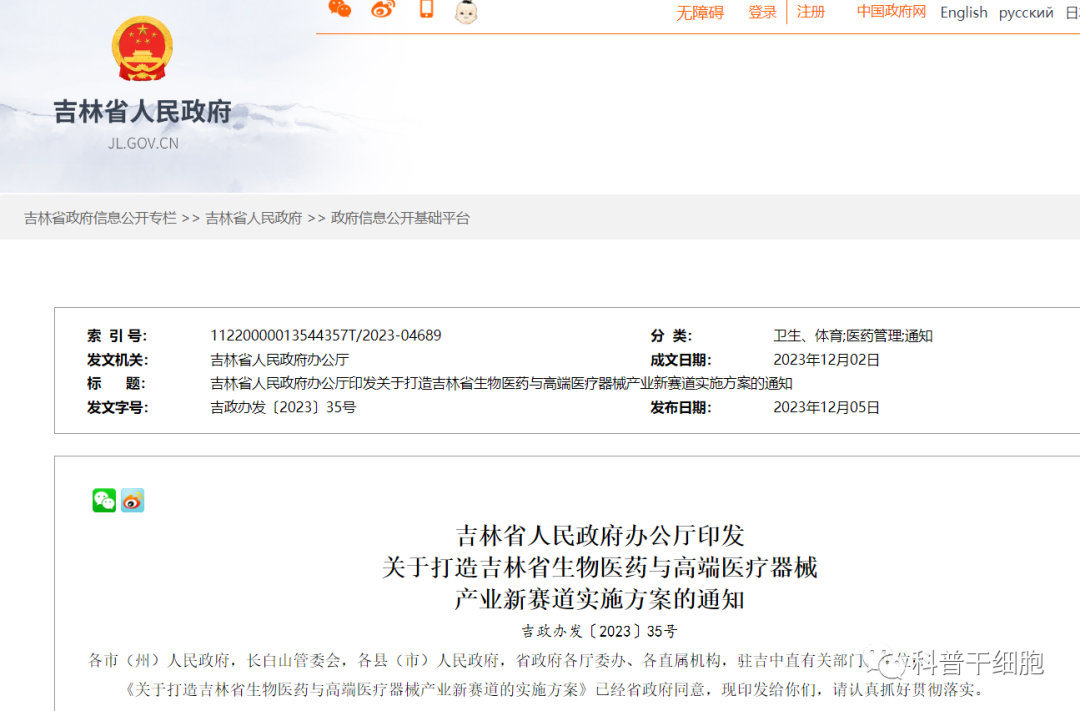1080x711 pixels.
Task: Open the cartoon avatar assistant icon
Action: tap(466, 11)
